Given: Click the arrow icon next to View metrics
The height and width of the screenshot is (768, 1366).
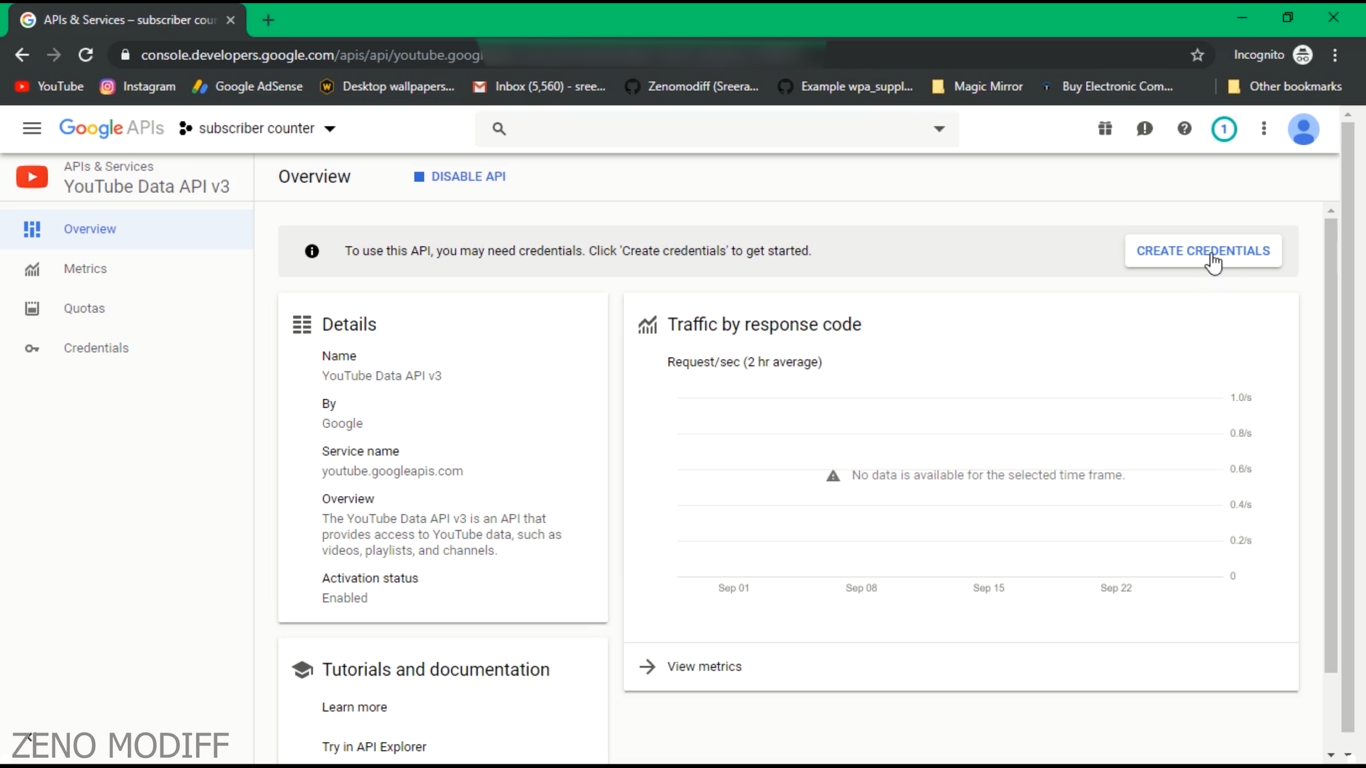Looking at the screenshot, I should pos(647,666).
